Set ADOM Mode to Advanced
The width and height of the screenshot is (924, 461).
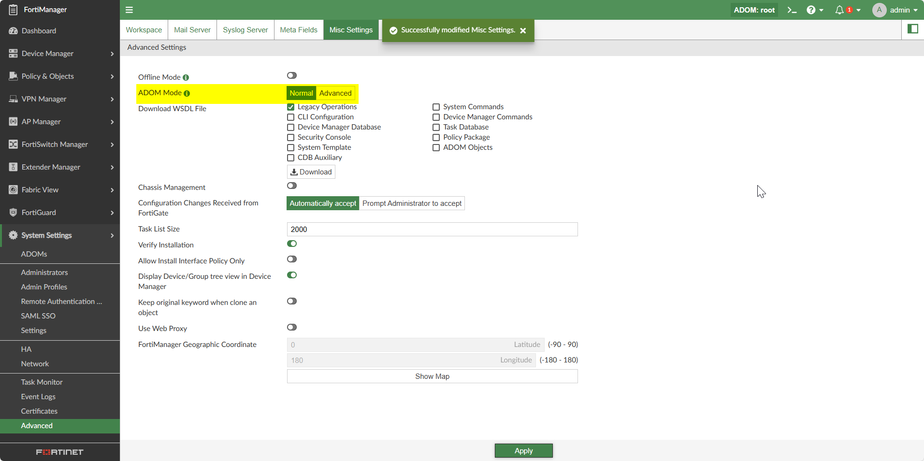point(335,93)
